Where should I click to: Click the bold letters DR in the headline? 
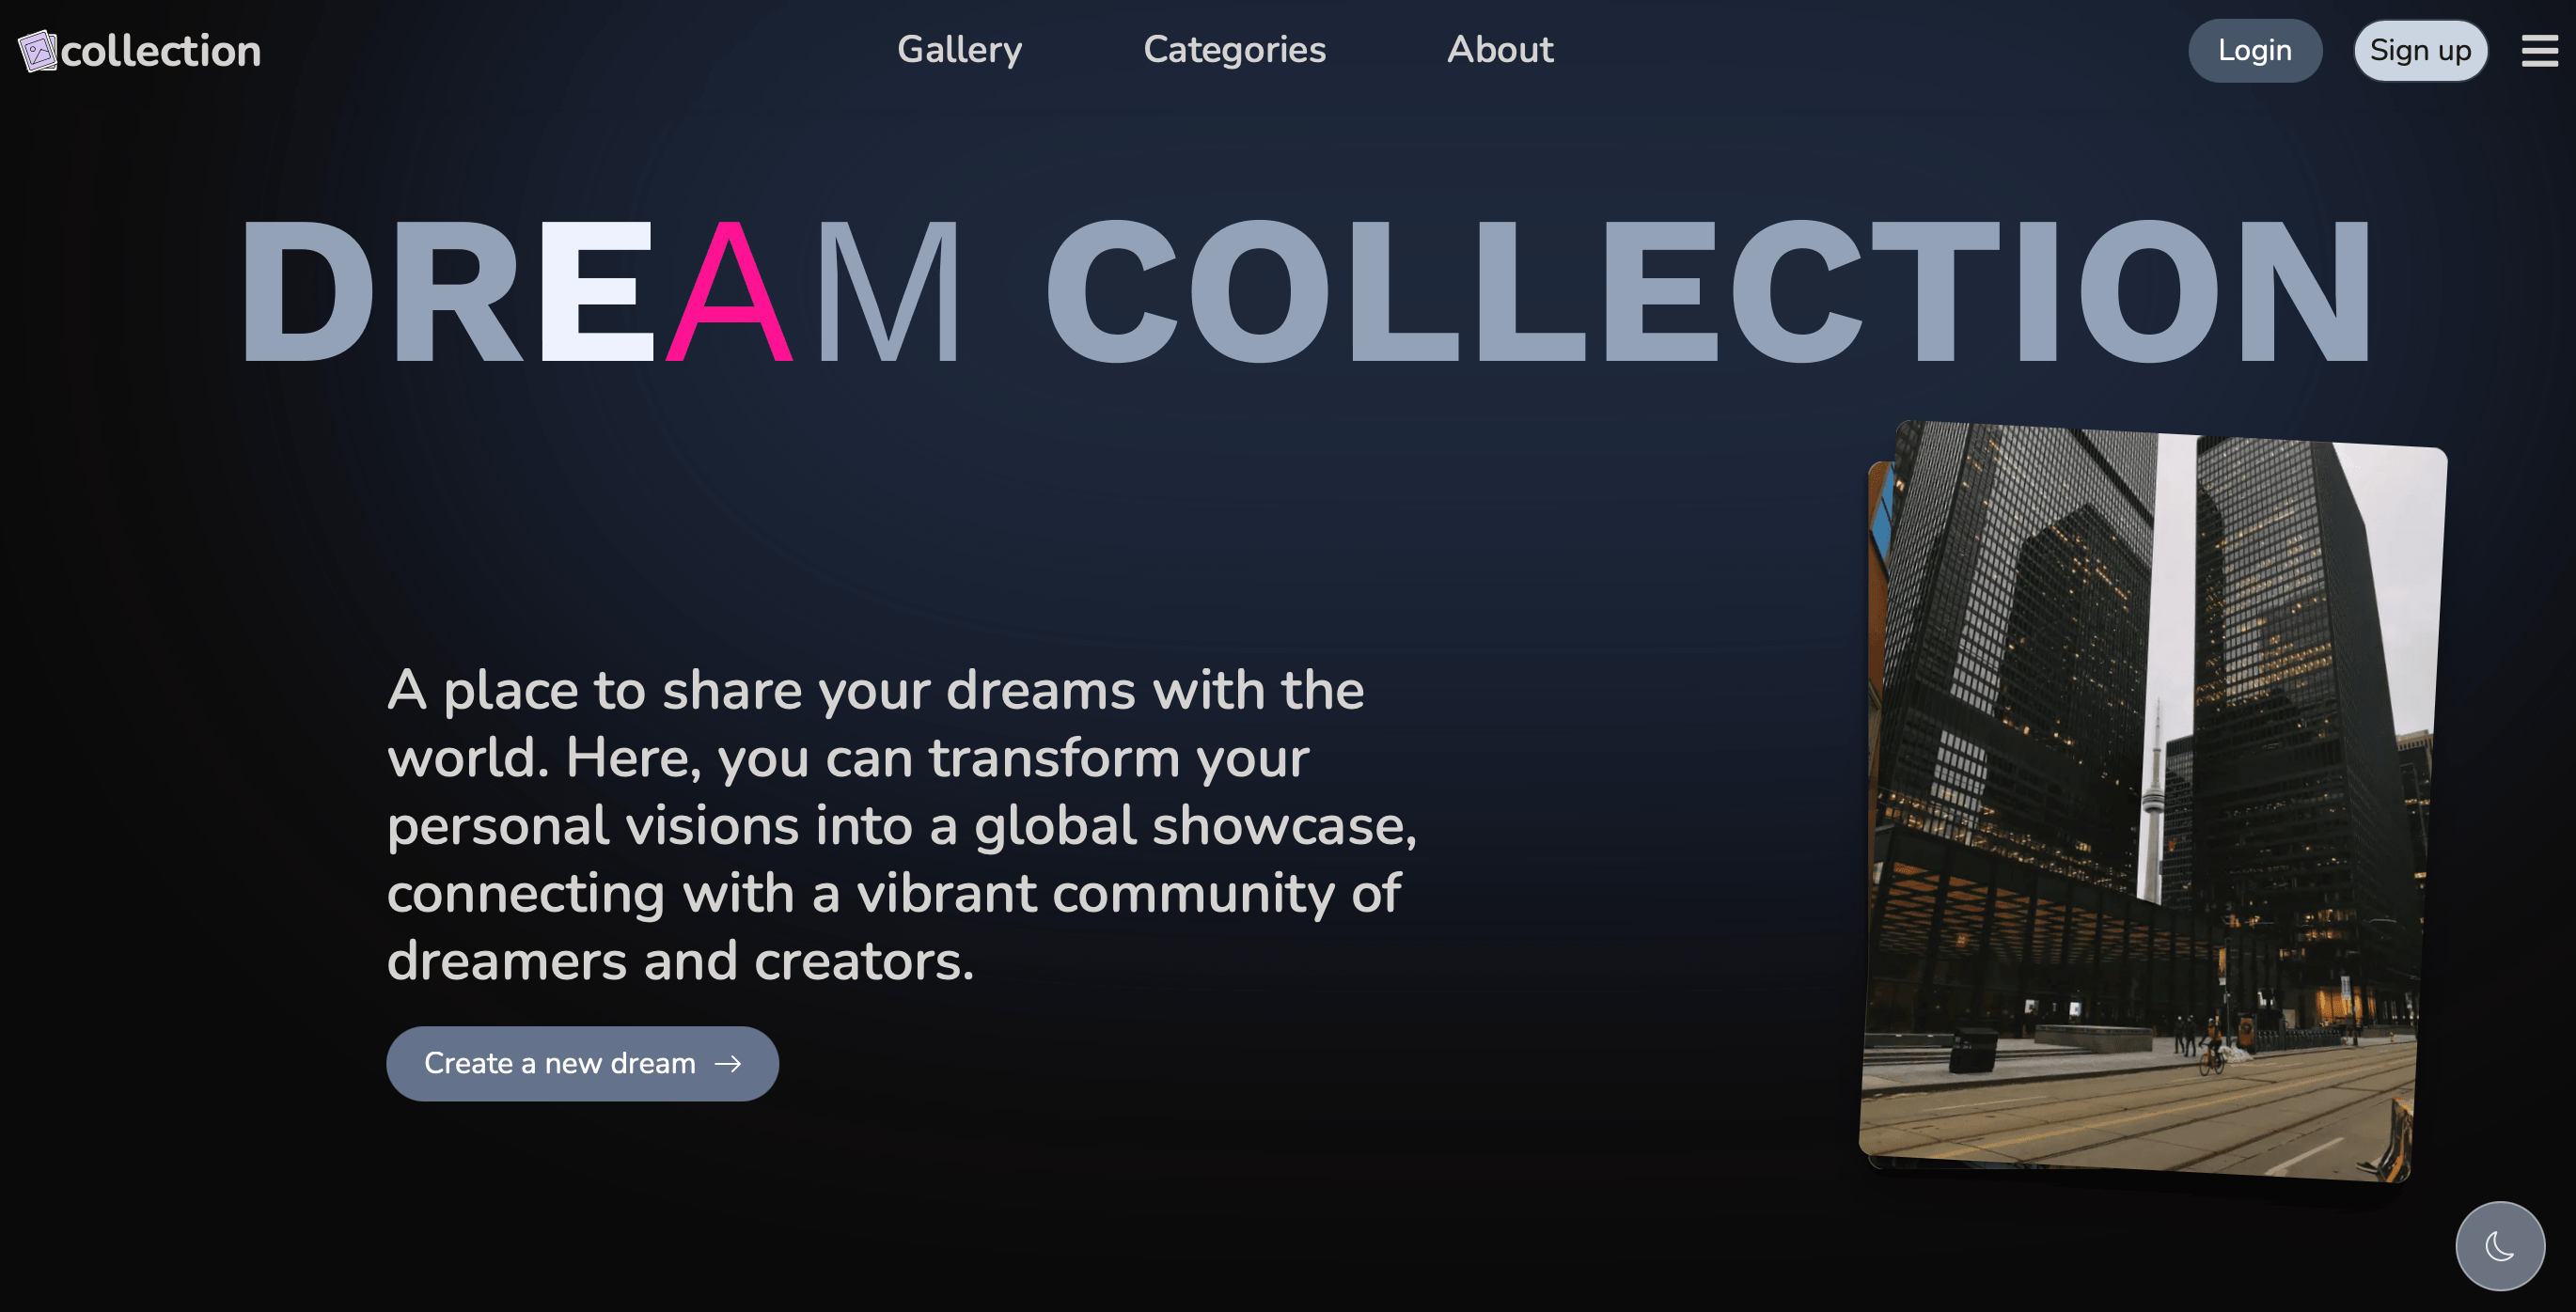(381, 292)
